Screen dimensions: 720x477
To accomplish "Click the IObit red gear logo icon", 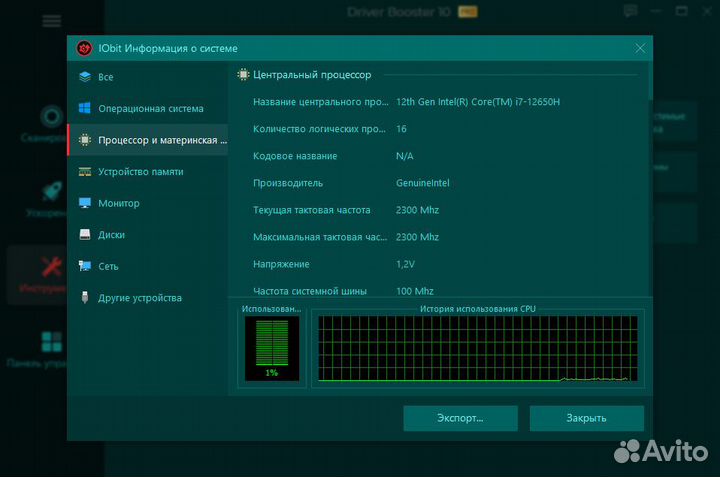I will tap(84, 48).
